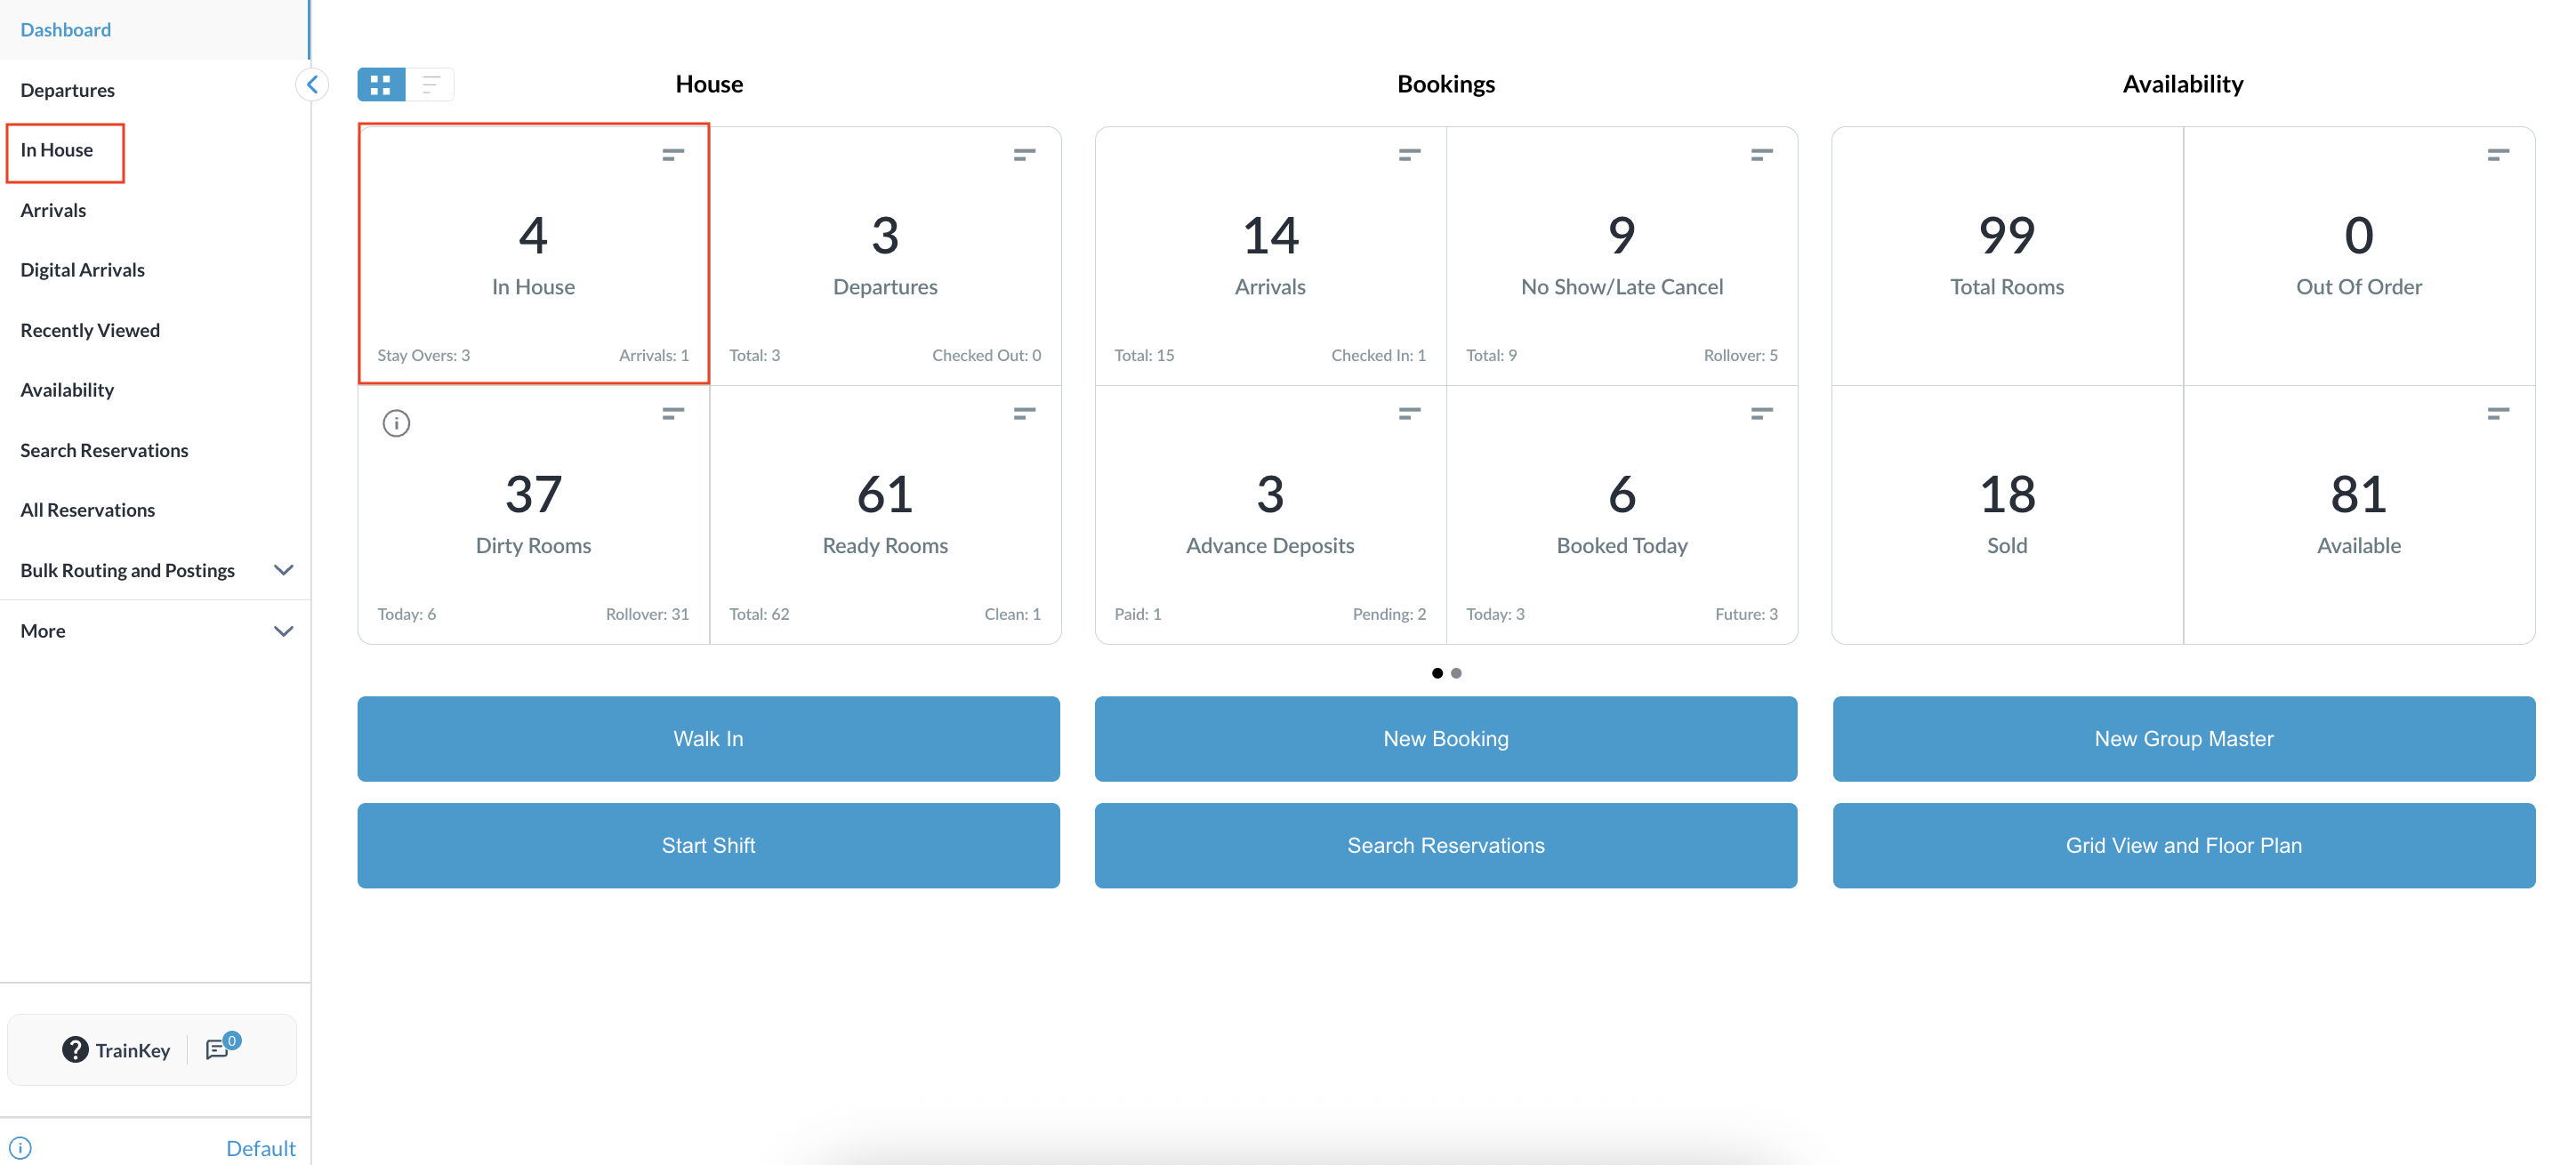Go to second dashboard page dot
The height and width of the screenshot is (1165, 2576).
pyautogui.click(x=1456, y=673)
